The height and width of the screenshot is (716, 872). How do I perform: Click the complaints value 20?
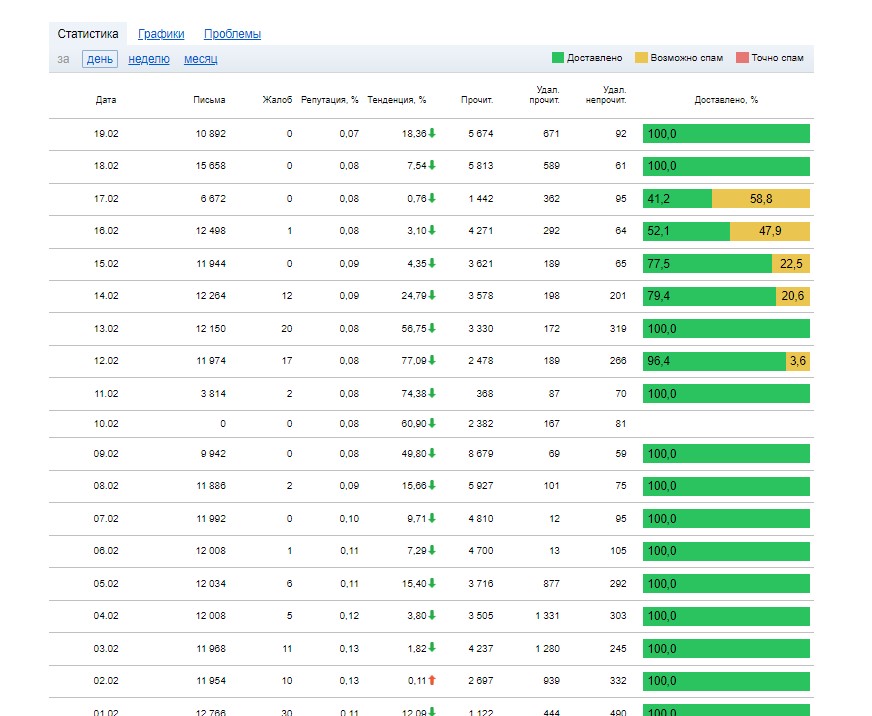point(286,329)
